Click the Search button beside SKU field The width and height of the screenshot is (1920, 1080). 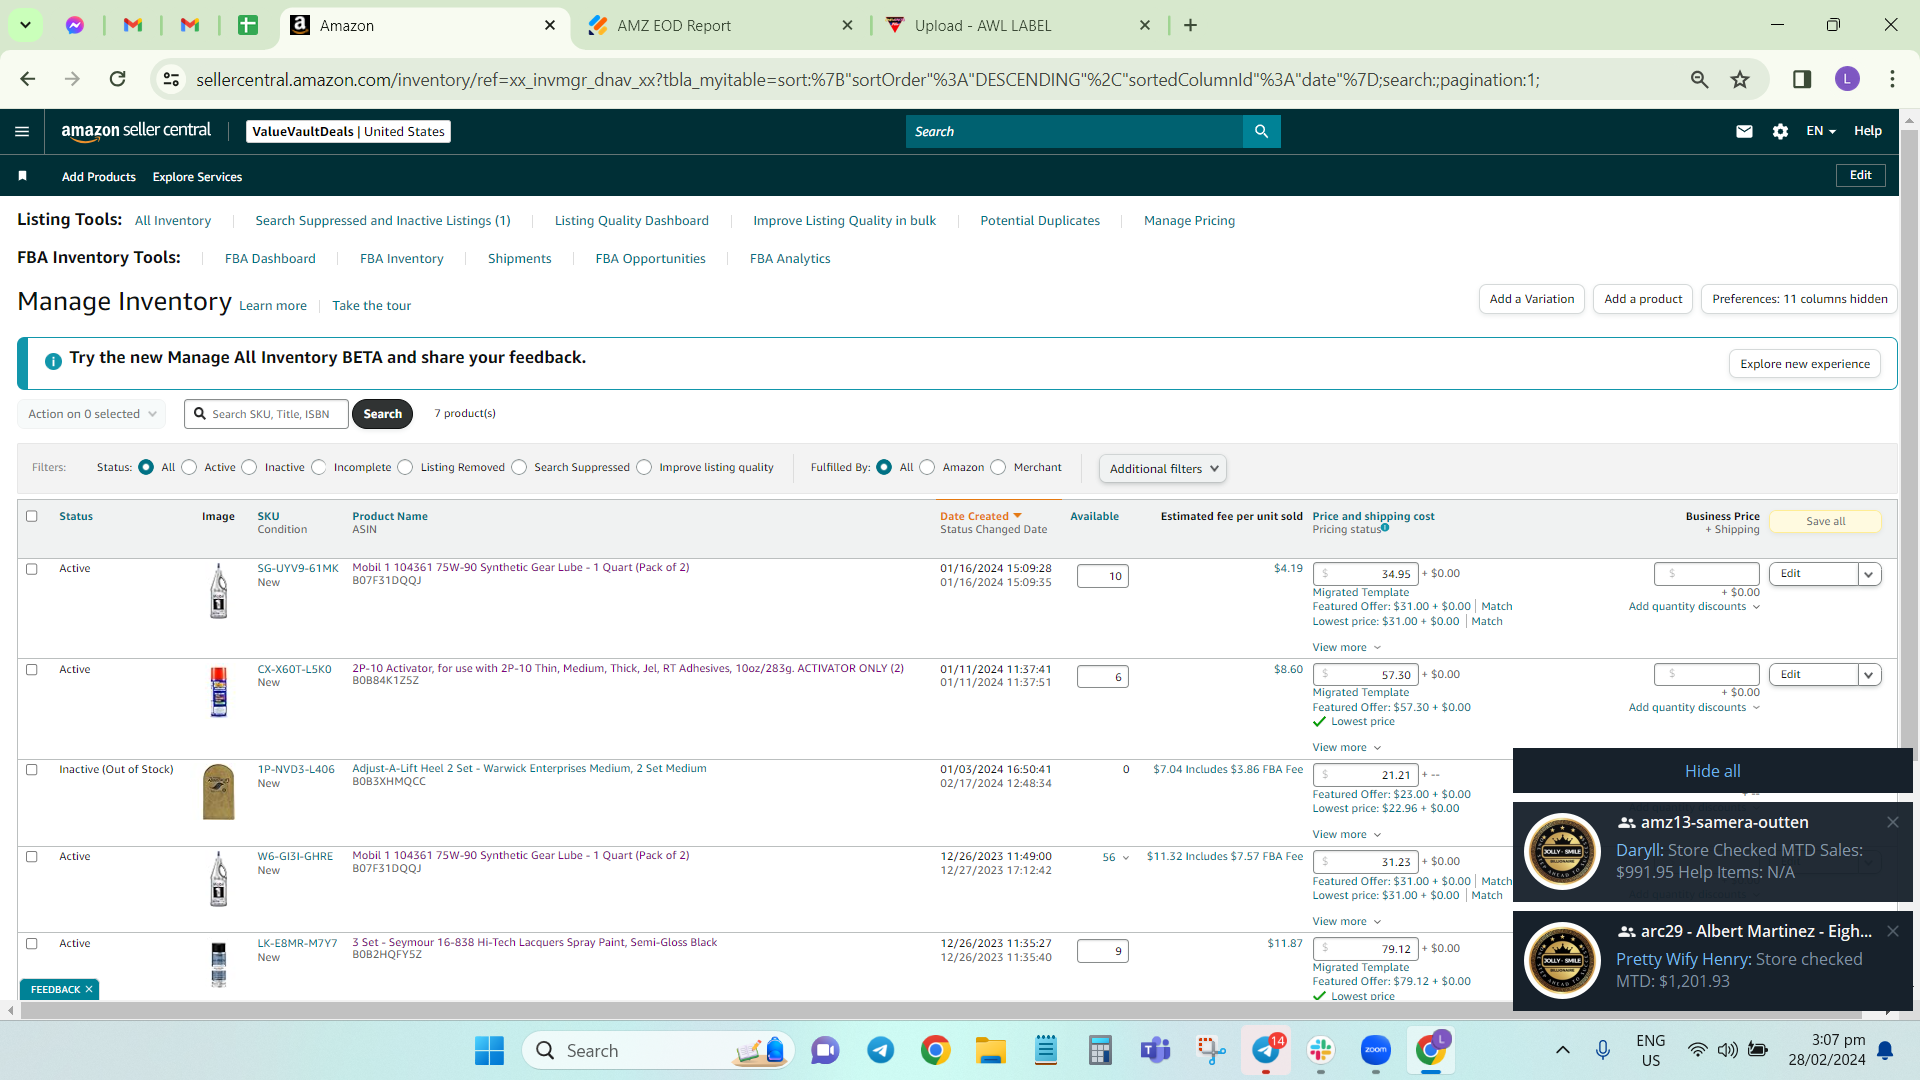point(382,414)
